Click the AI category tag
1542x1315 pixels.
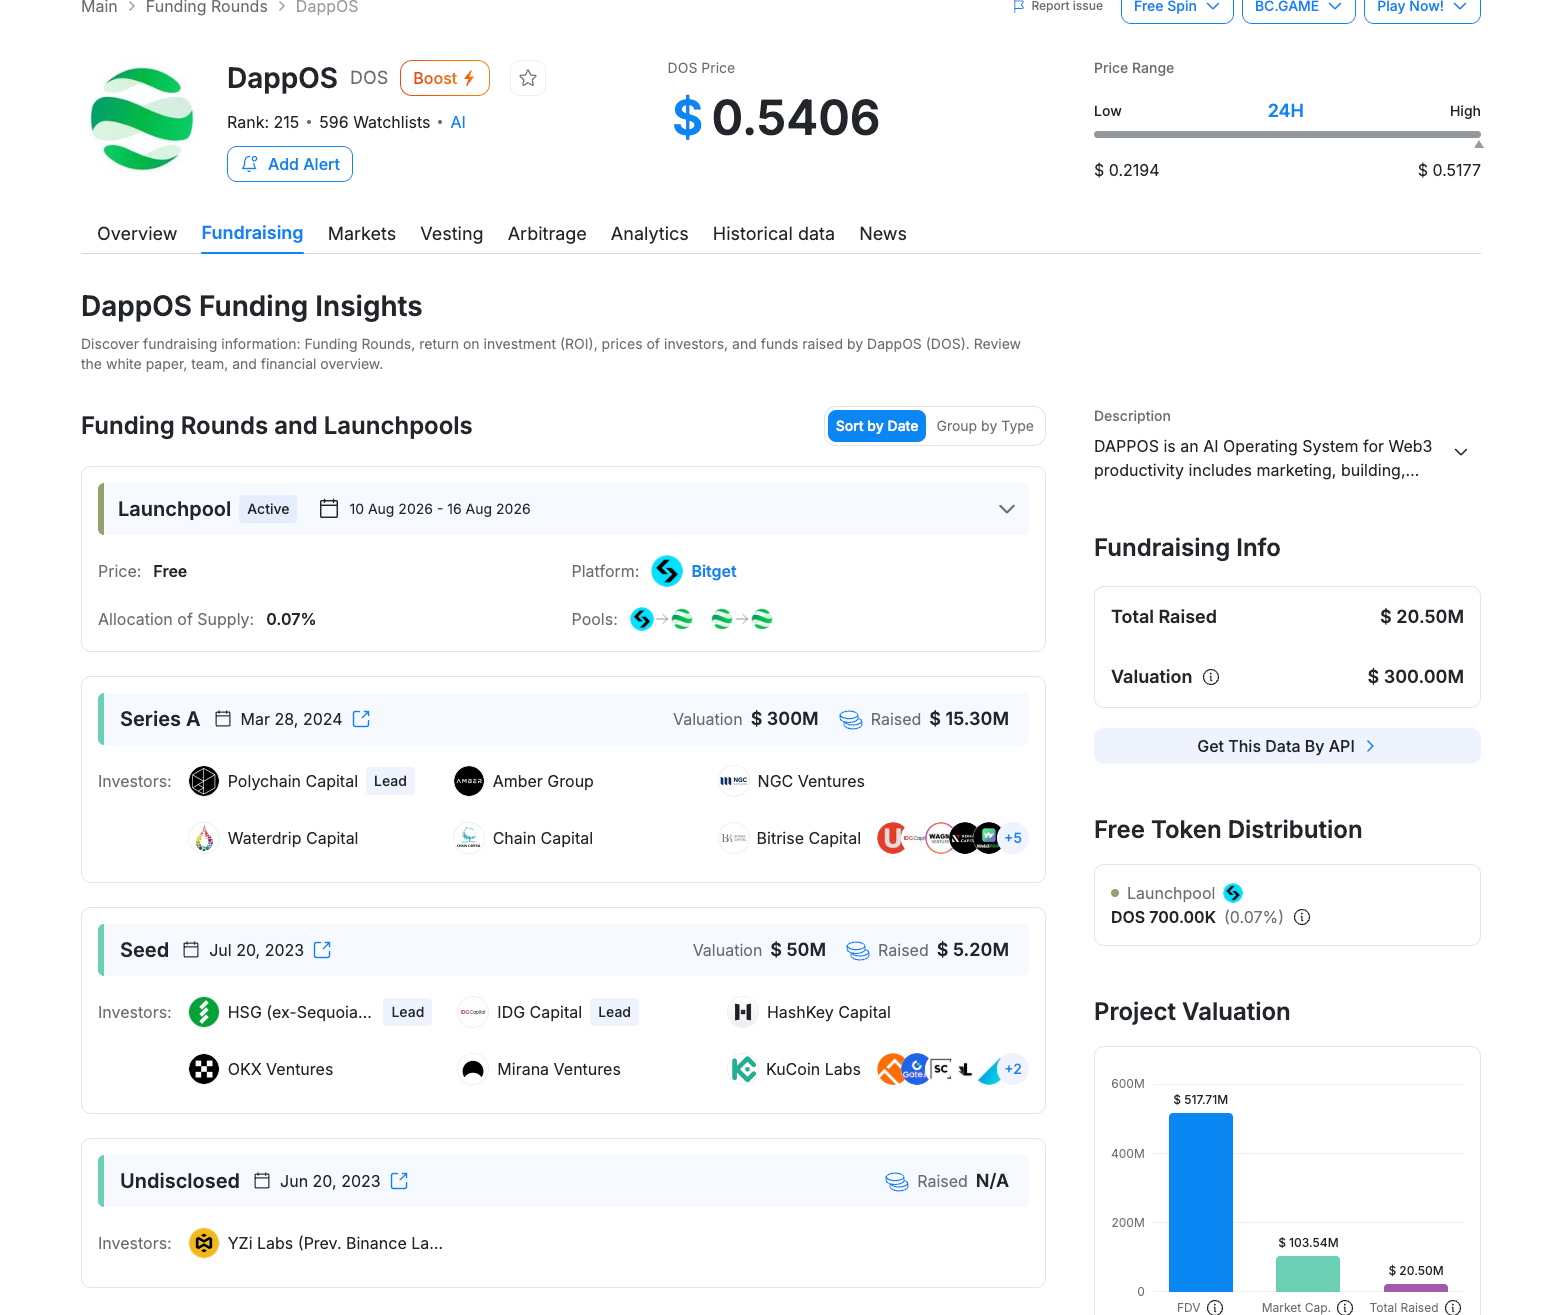click(458, 122)
